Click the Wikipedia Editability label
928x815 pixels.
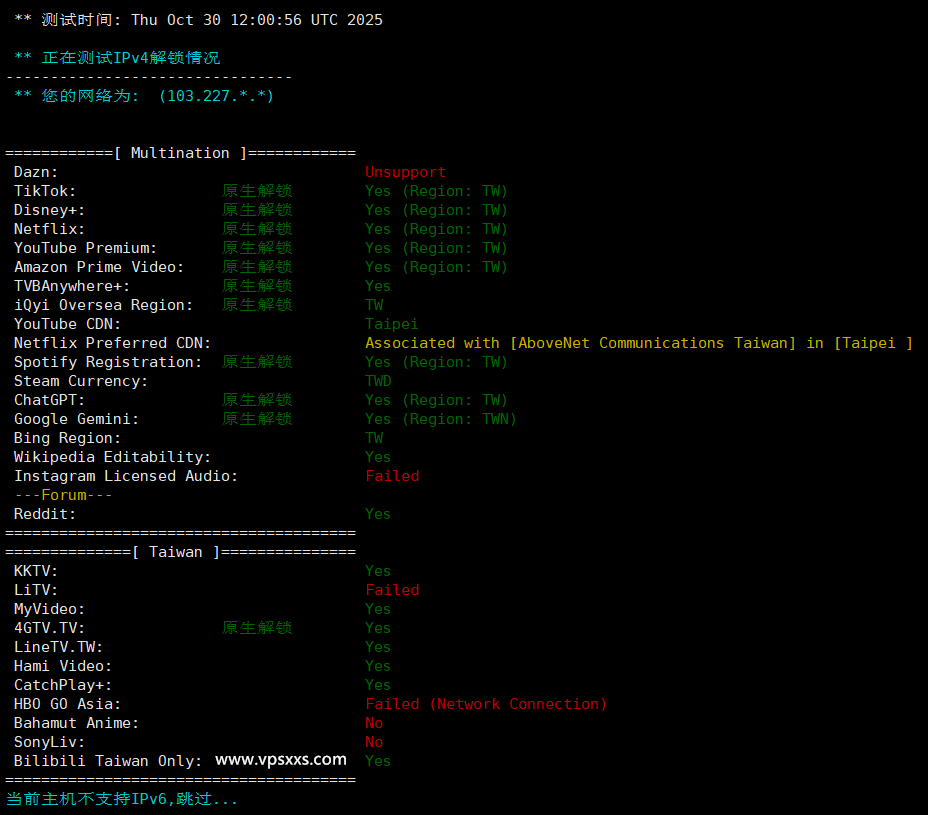[x=112, y=457]
